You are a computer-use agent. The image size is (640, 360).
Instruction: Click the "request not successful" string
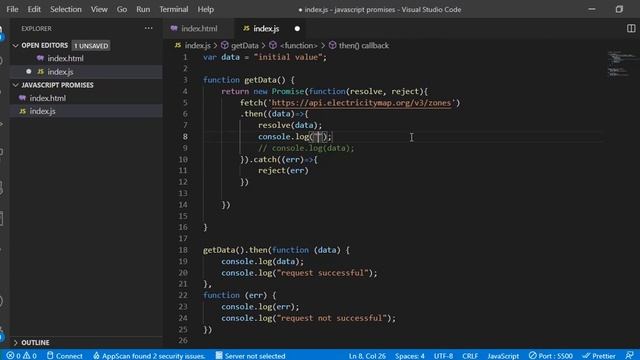[331, 318]
